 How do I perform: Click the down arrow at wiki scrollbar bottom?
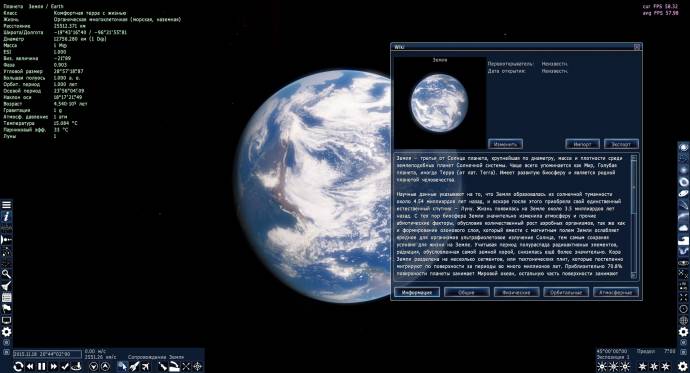coord(634,275)
